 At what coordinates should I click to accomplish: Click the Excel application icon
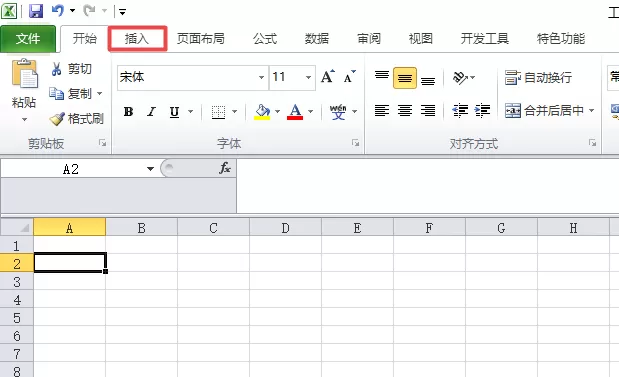point(9,11)
